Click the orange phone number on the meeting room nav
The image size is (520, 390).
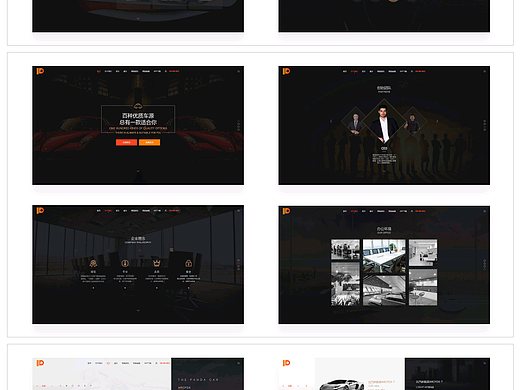point(174,211)
